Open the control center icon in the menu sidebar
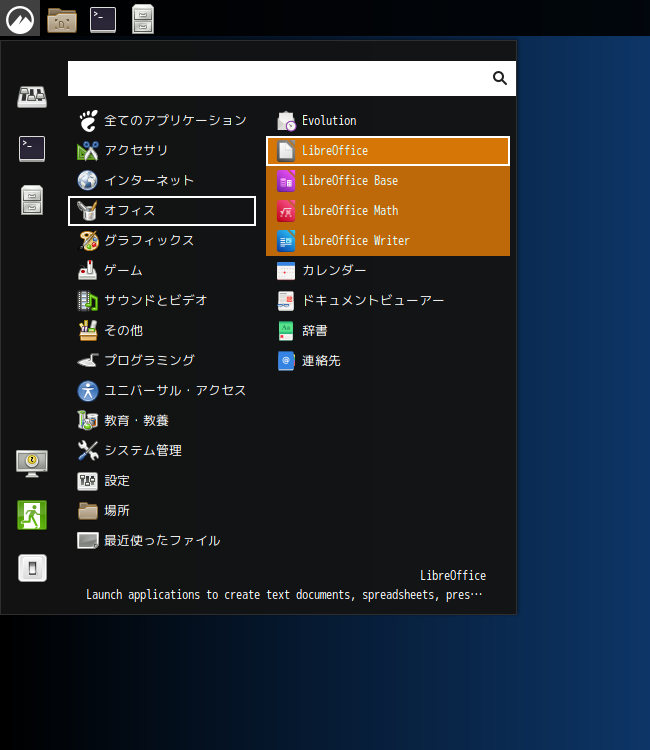650x750 pixels. click(x=32, y=97)
